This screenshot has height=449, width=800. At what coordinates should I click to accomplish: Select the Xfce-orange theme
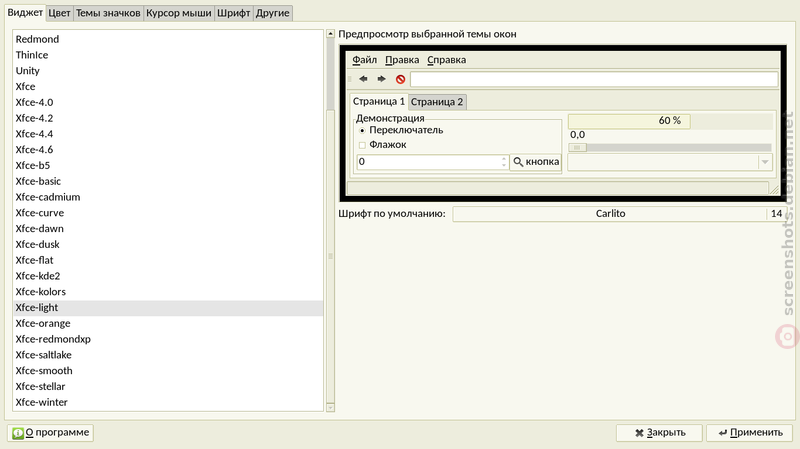click(168, 324)
